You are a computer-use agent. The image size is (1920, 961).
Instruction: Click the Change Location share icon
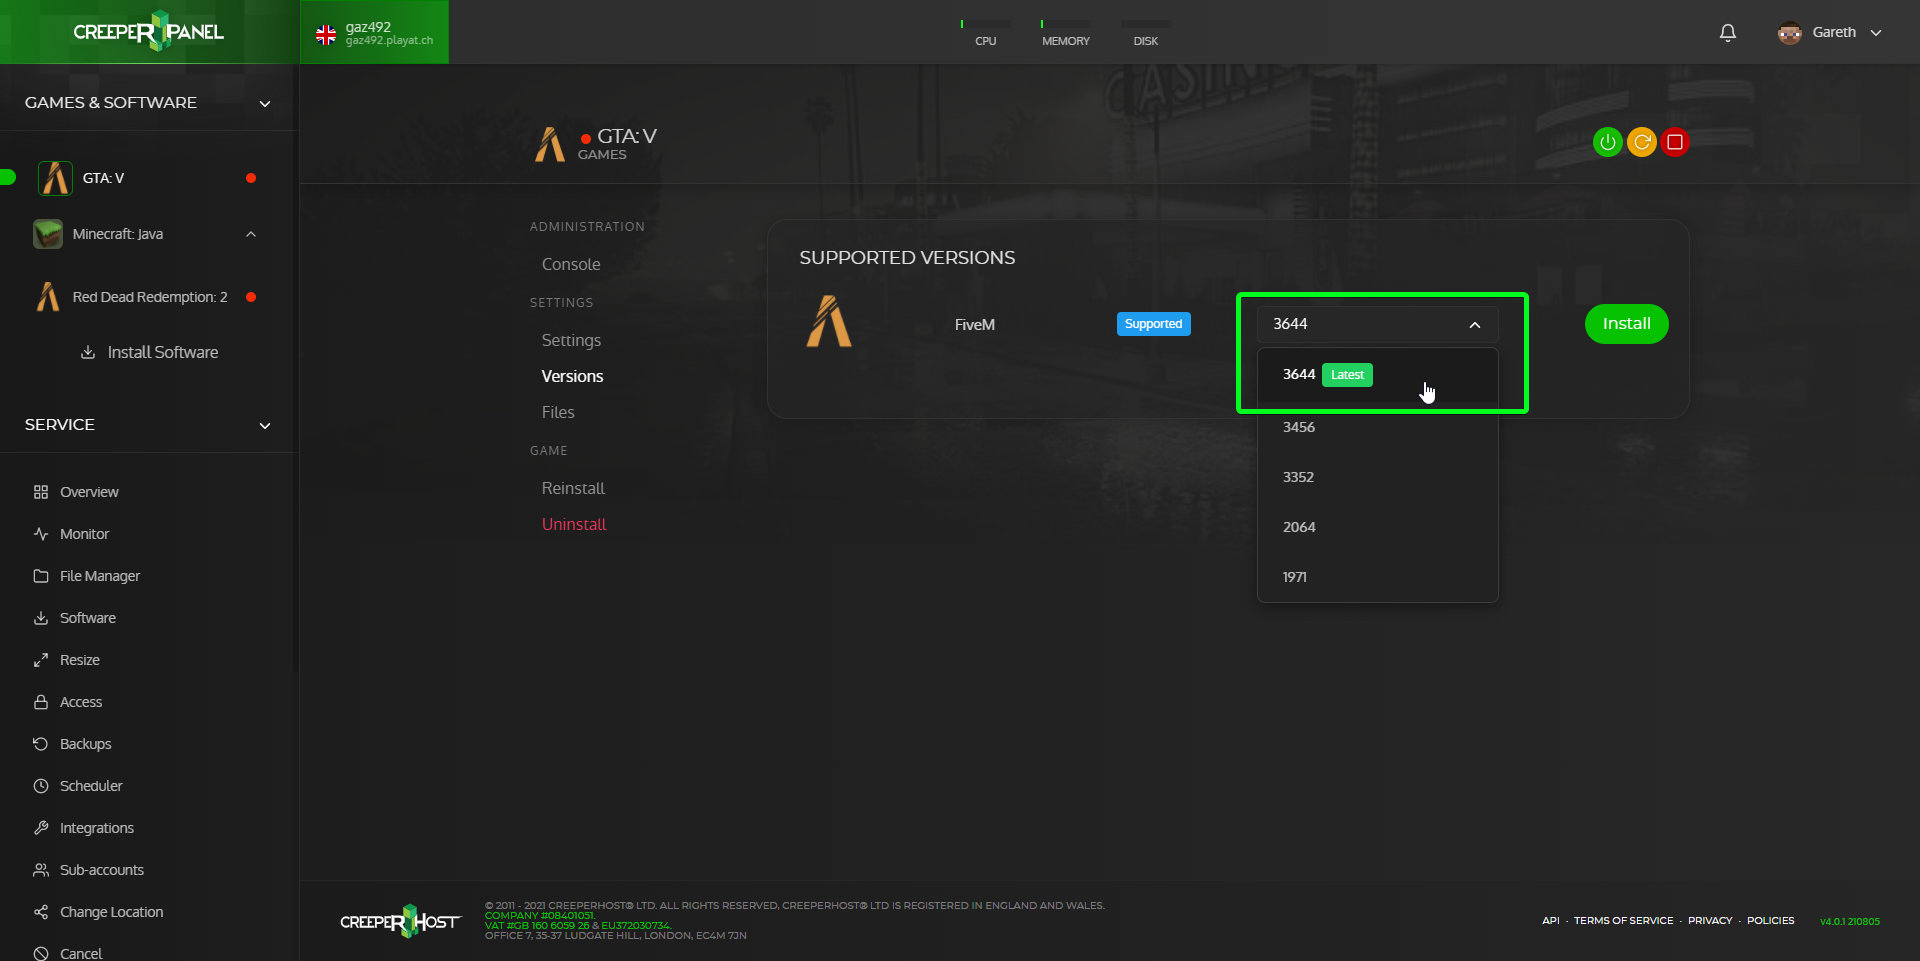pyautogui.click(x=41, y=912)
